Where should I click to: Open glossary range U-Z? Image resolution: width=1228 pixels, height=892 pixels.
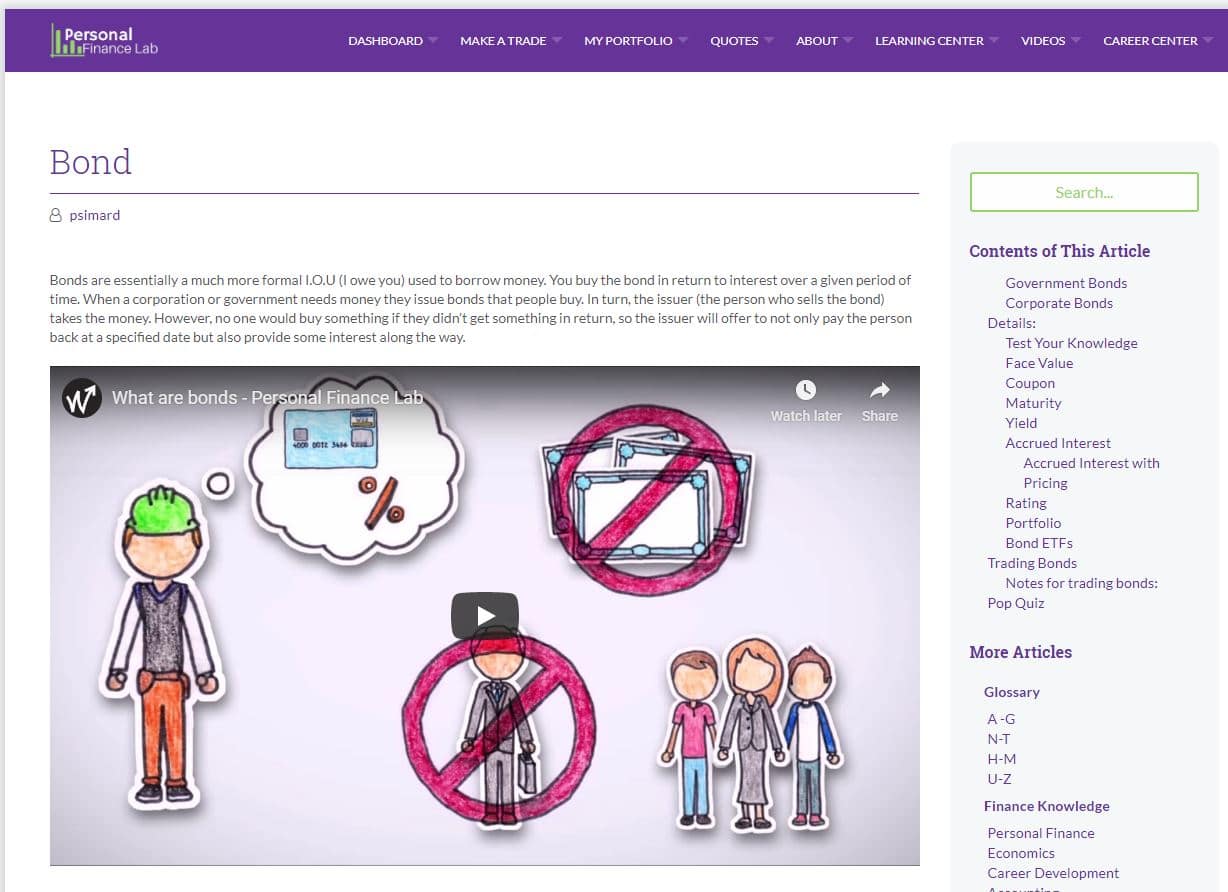pyautogui.click(x=999, y=779)
